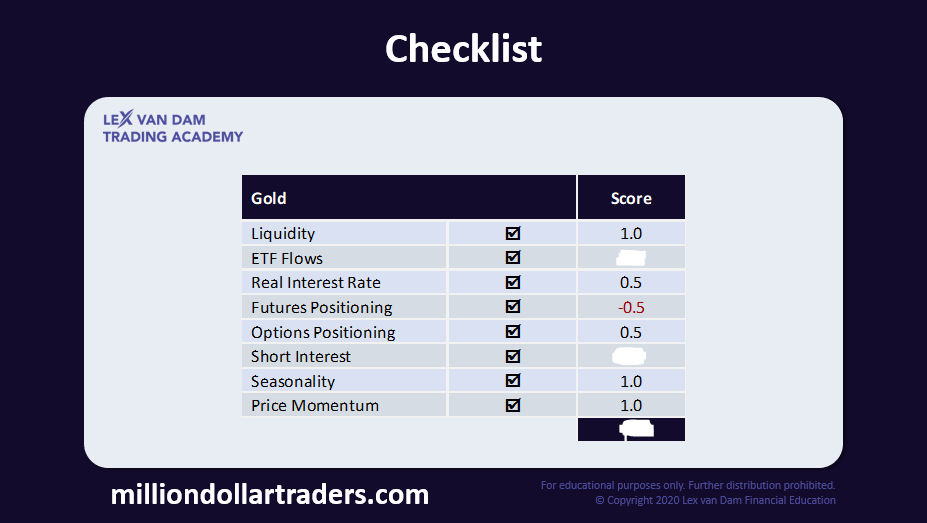Screen dimensions: 927x523
Task: Click the Seasonality checkbox
Action: (513, 381)
